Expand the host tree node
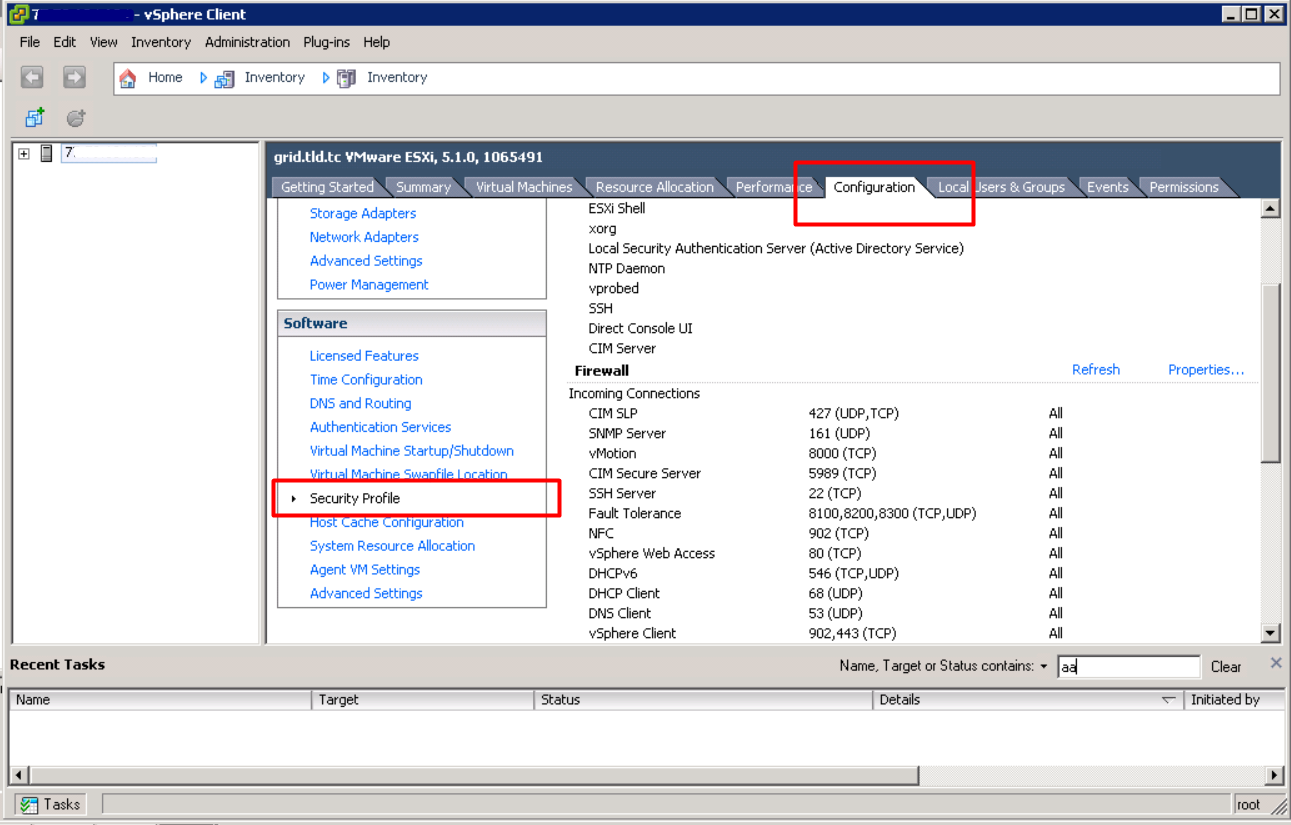 (x=24, y=153)
